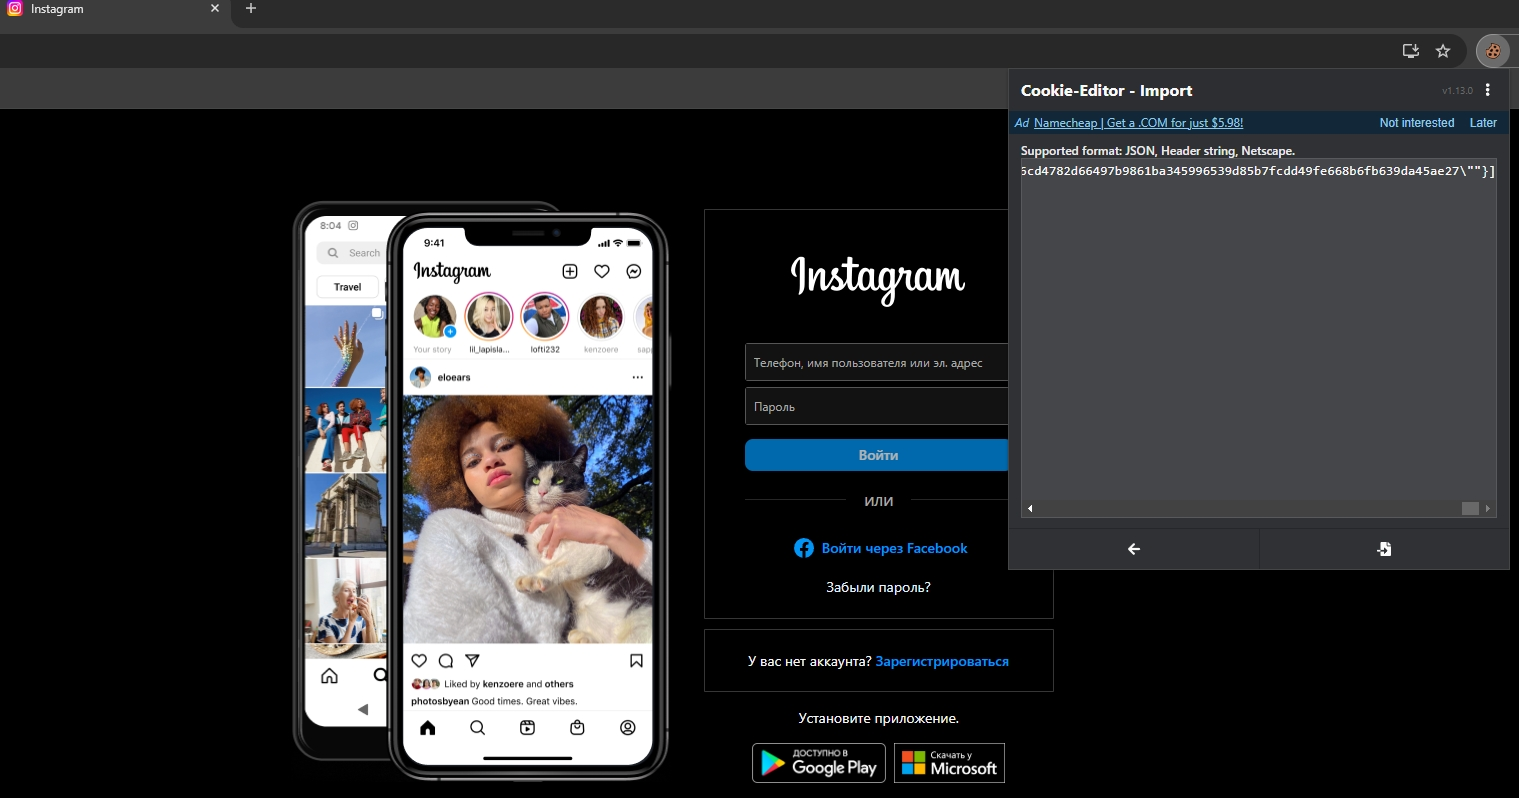Open a new browser tab
Screen dimensions: 1519x798
click(x=251, y=9)
